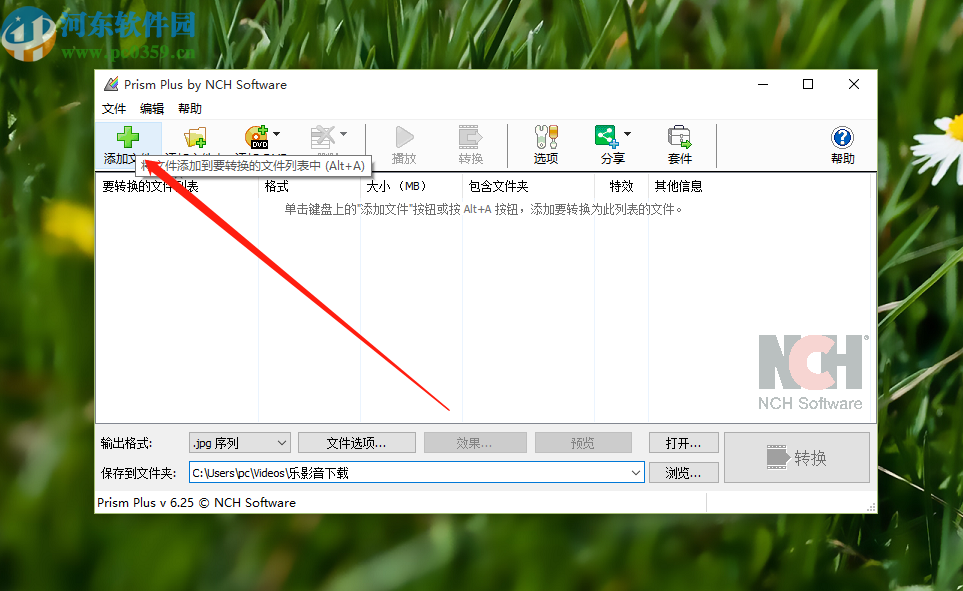Image resolution: width=963 pixels, height=591 pixels.
Task: Open the 文件 menu
Action: 114,108
